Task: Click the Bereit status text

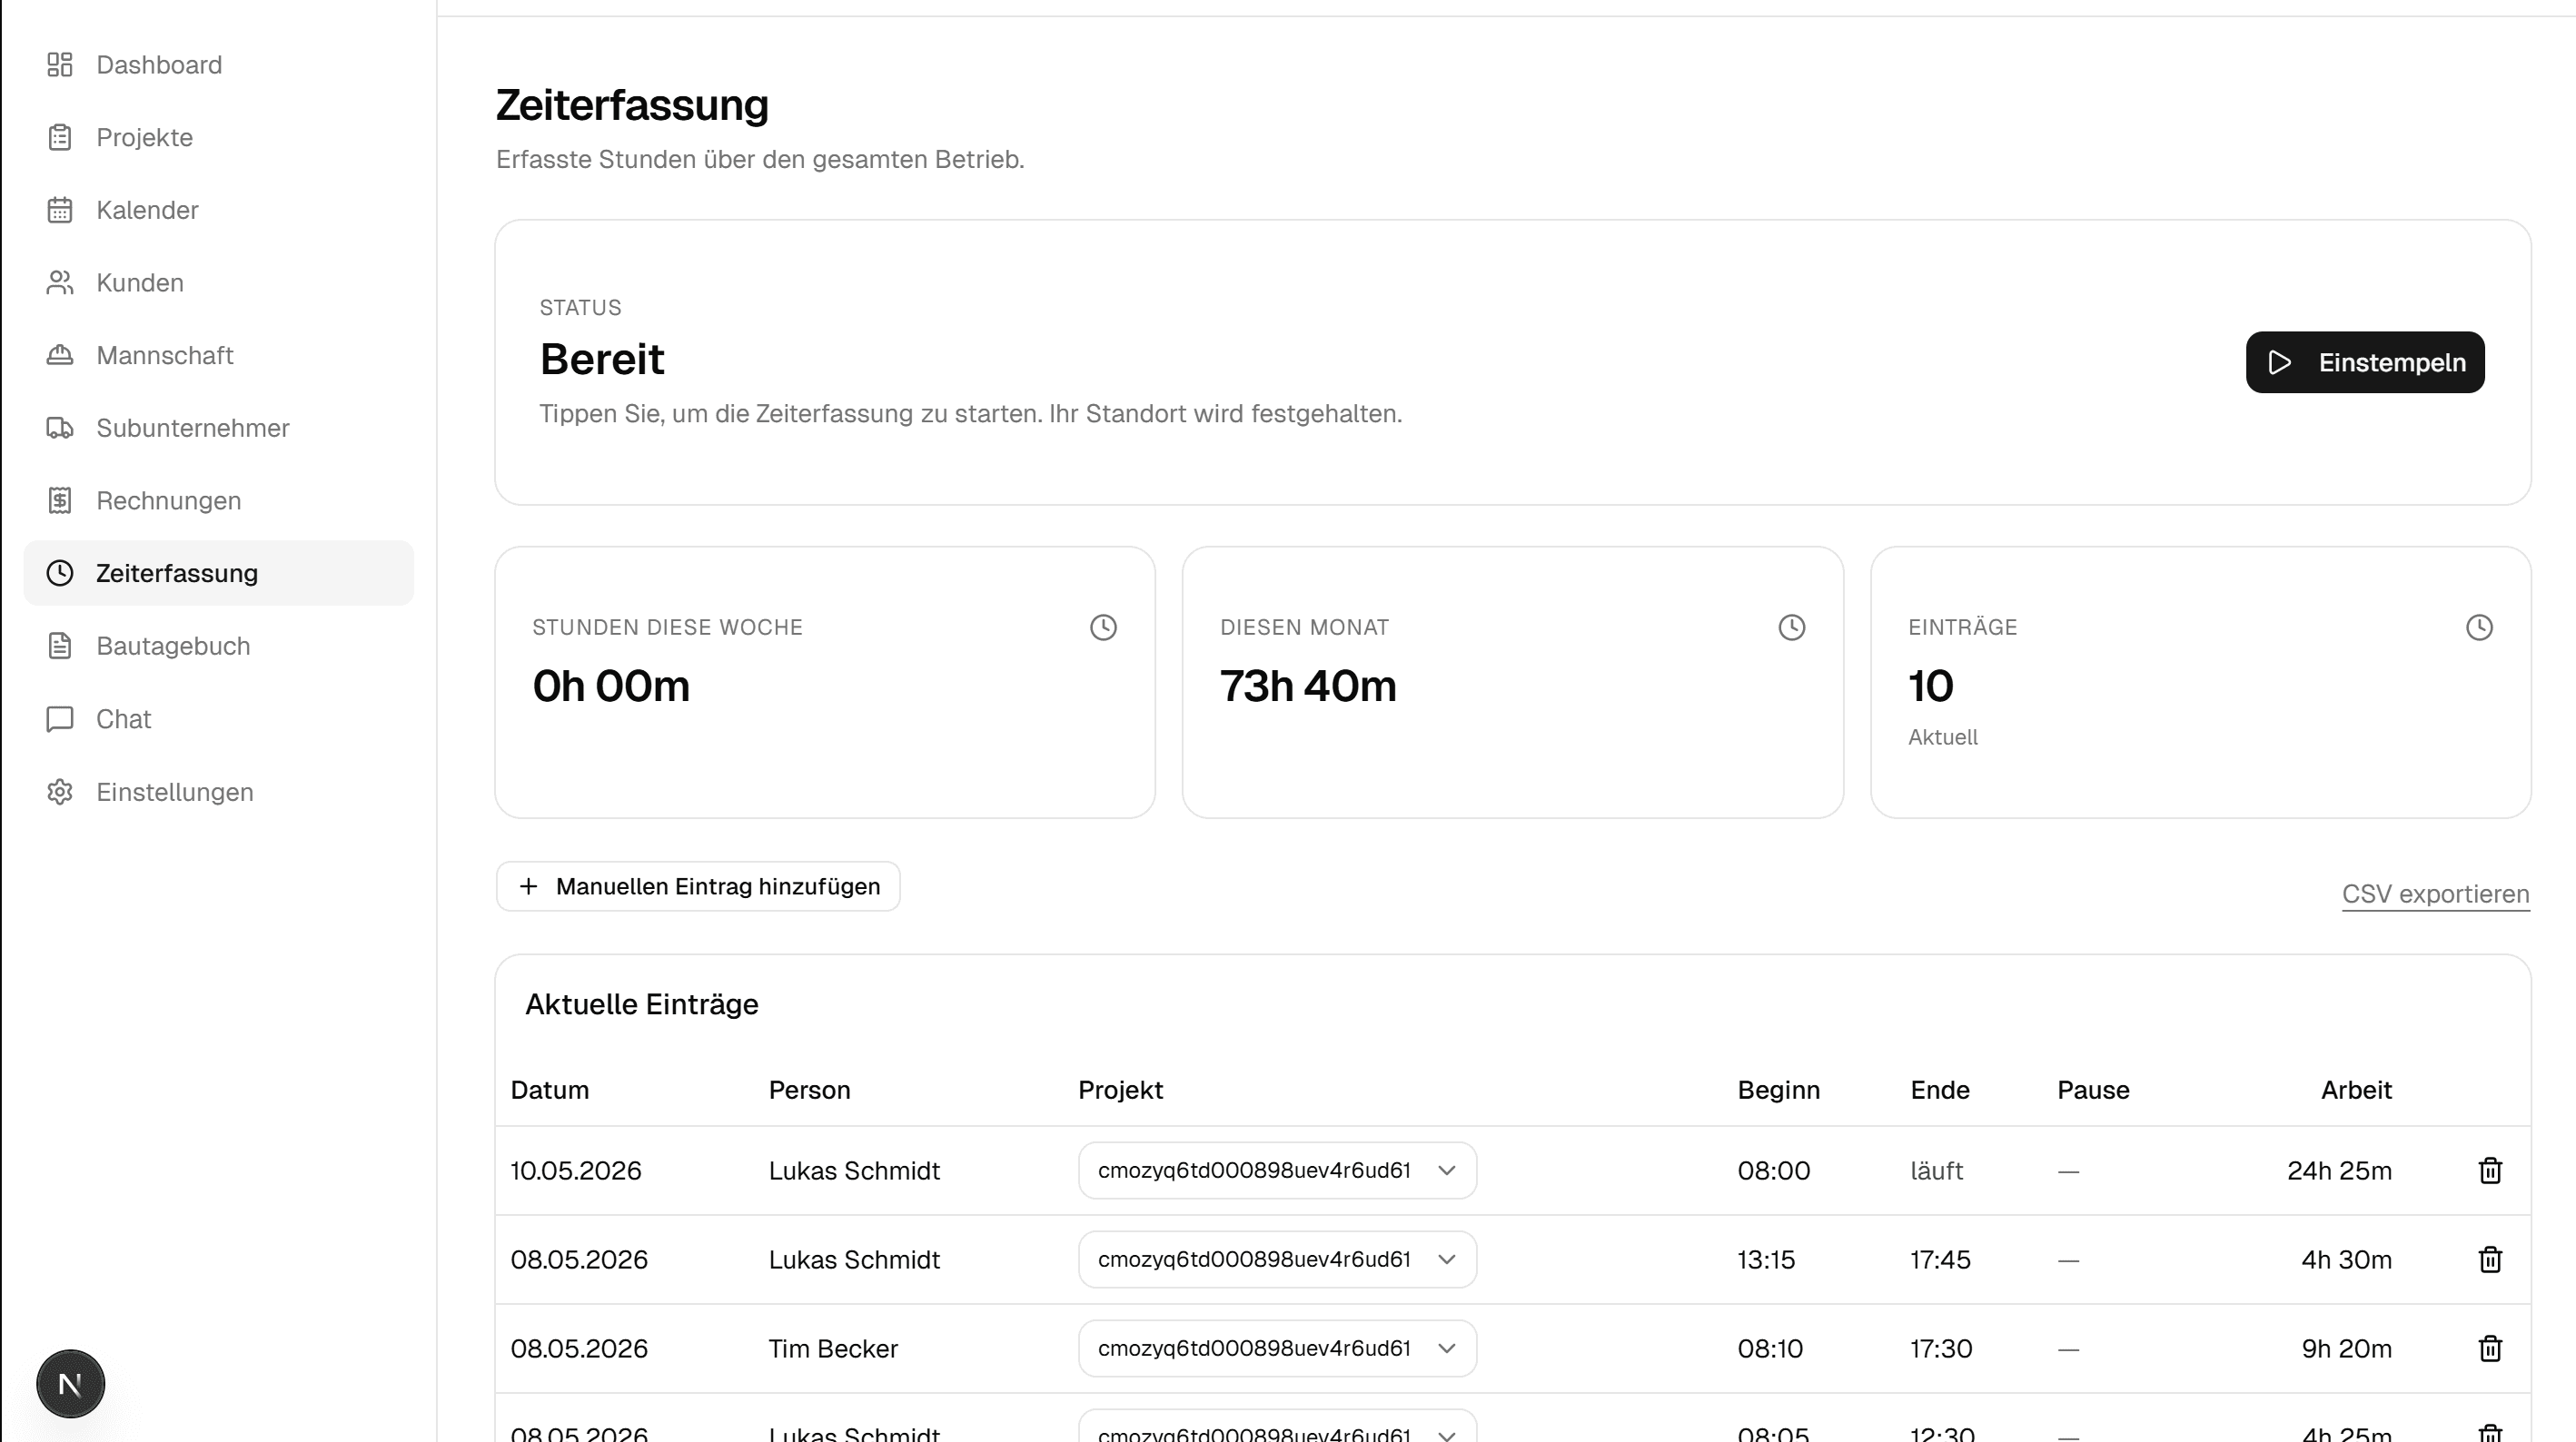Action: click(602, 359)
